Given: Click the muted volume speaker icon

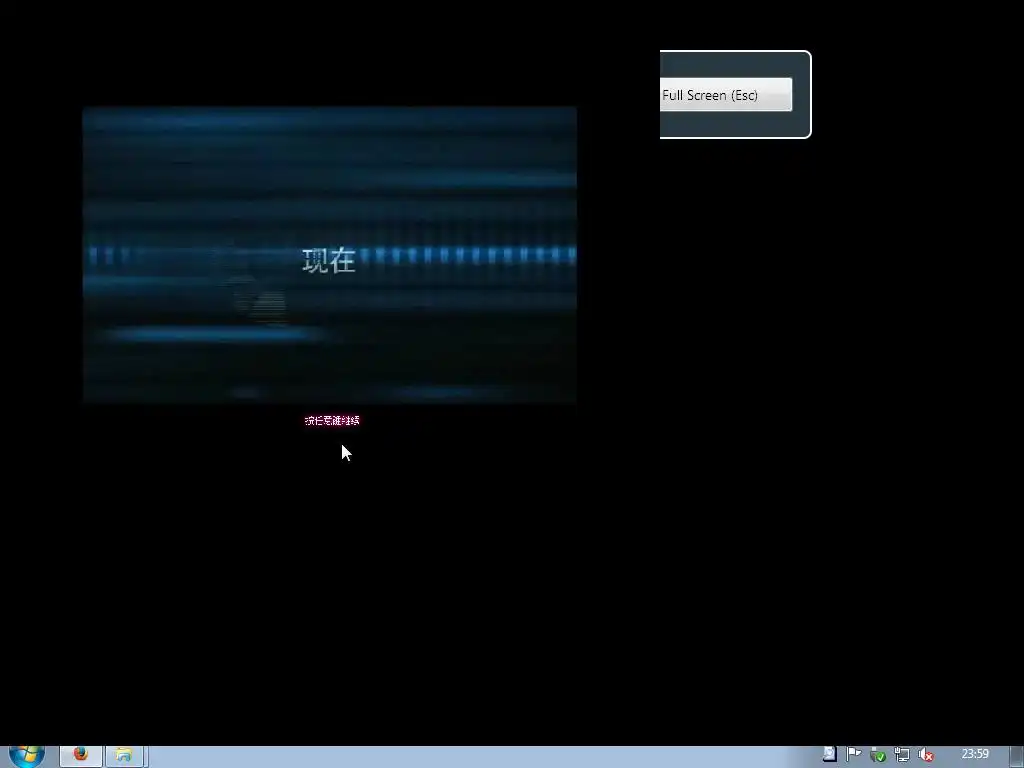Looking at the screenshot, I should pos(926,755).
